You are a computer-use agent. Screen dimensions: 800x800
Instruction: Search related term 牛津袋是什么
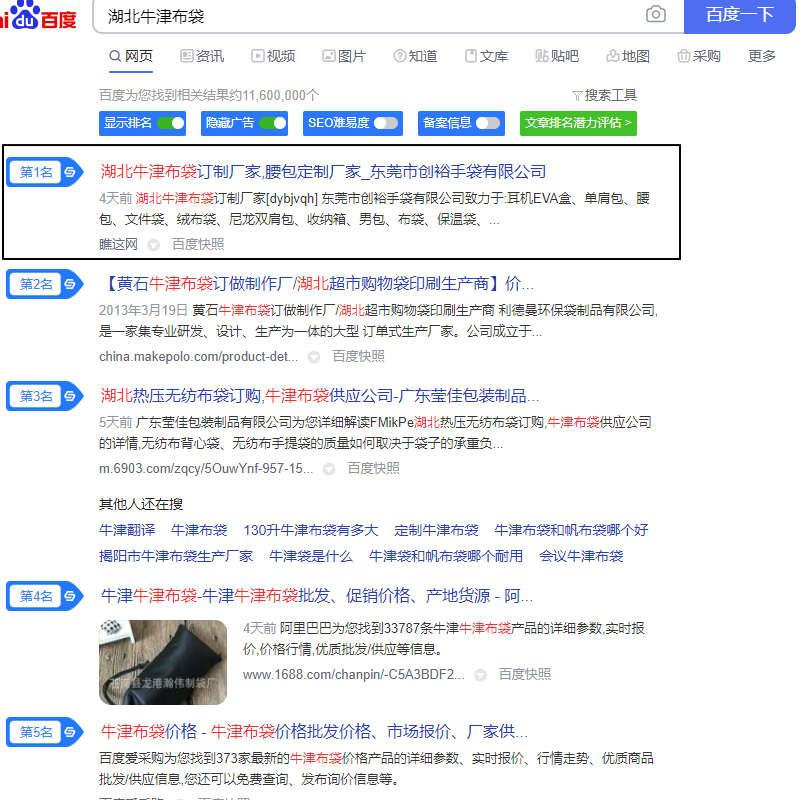point(311,556)
